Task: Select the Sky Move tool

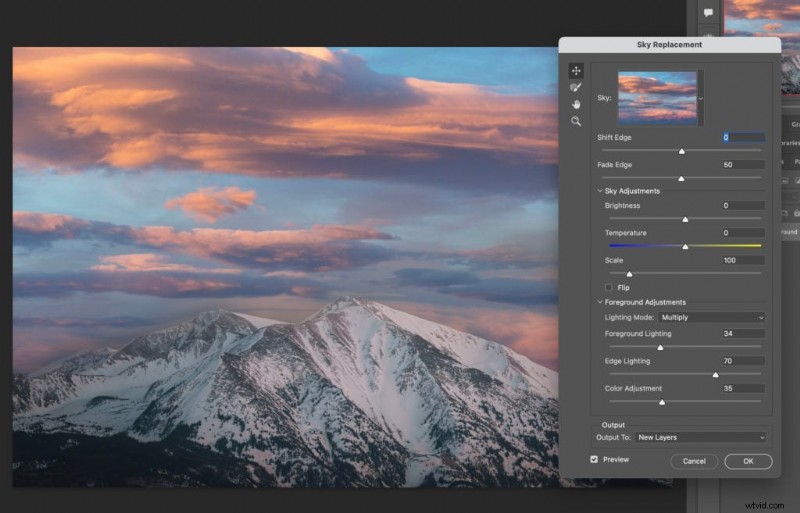Action: click(x=576, y=71)
